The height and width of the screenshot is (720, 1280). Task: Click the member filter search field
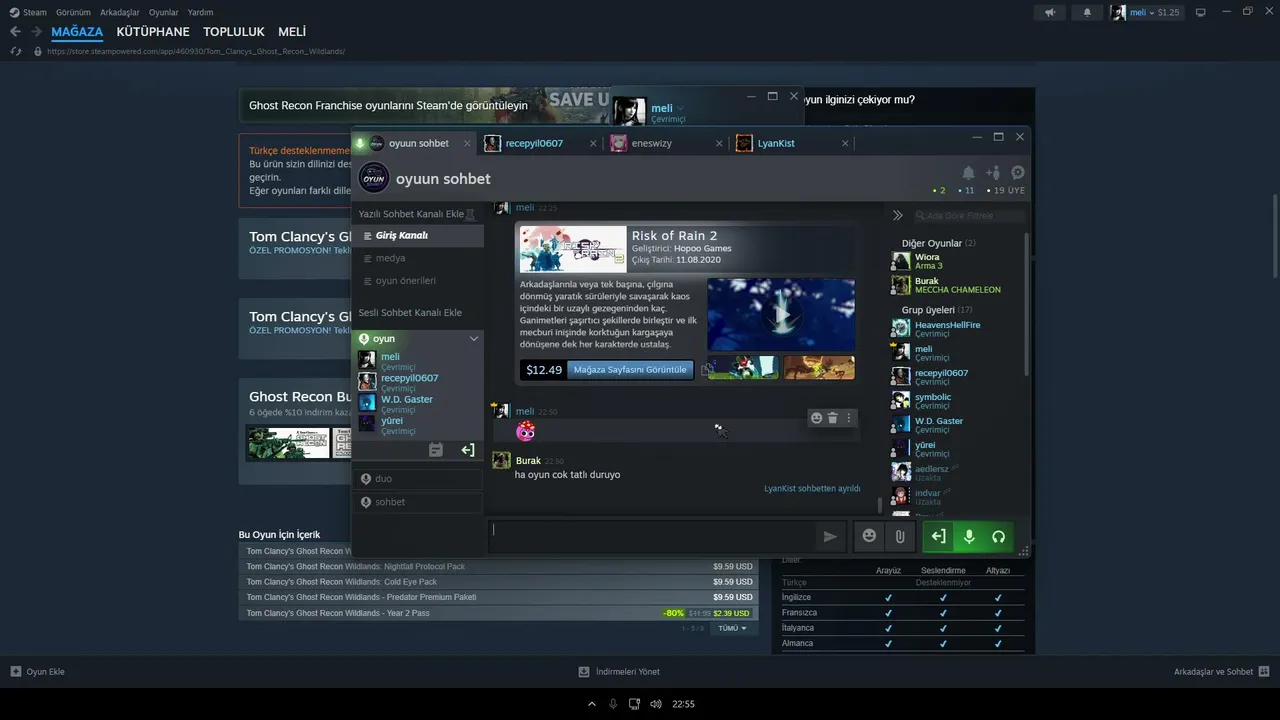[x=970, y=215]
